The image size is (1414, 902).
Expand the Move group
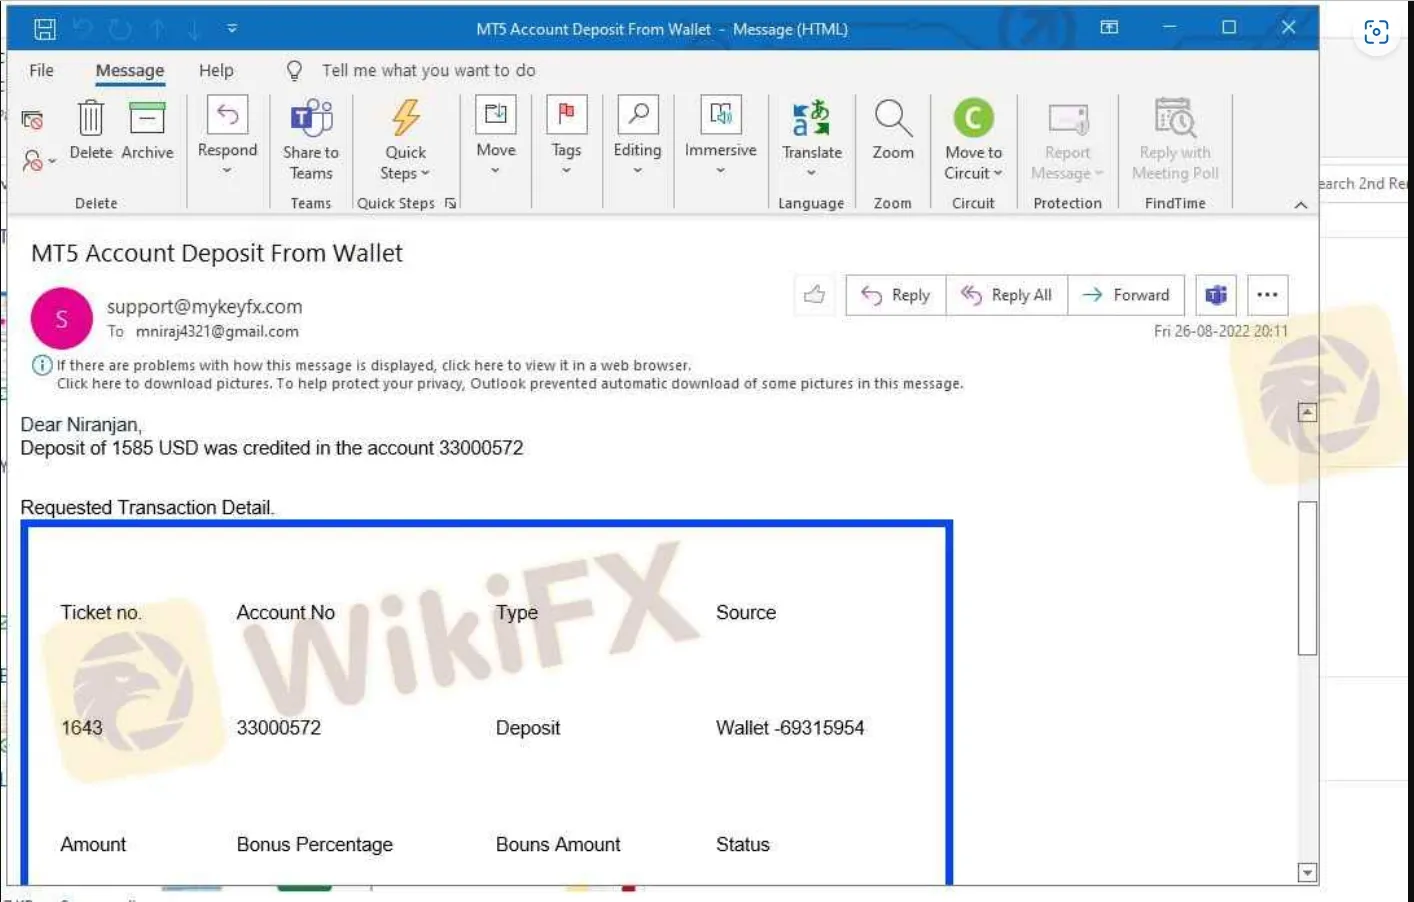point(496,137)
